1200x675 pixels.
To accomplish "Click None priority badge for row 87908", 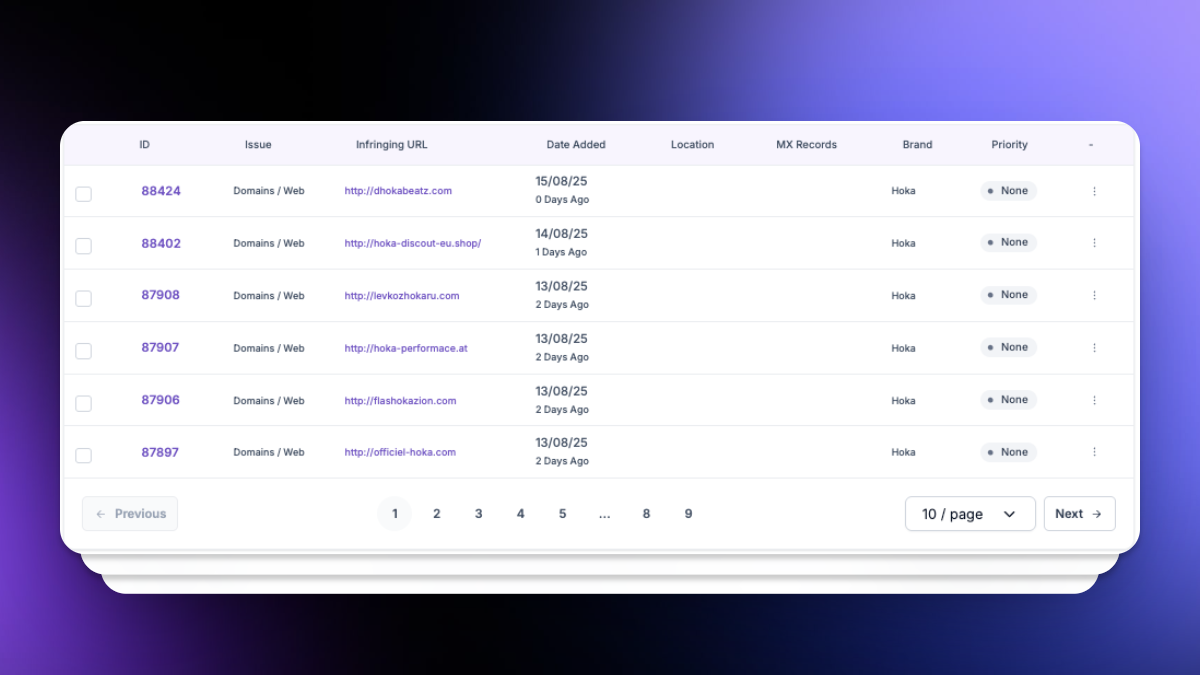I will (1008, 295).
